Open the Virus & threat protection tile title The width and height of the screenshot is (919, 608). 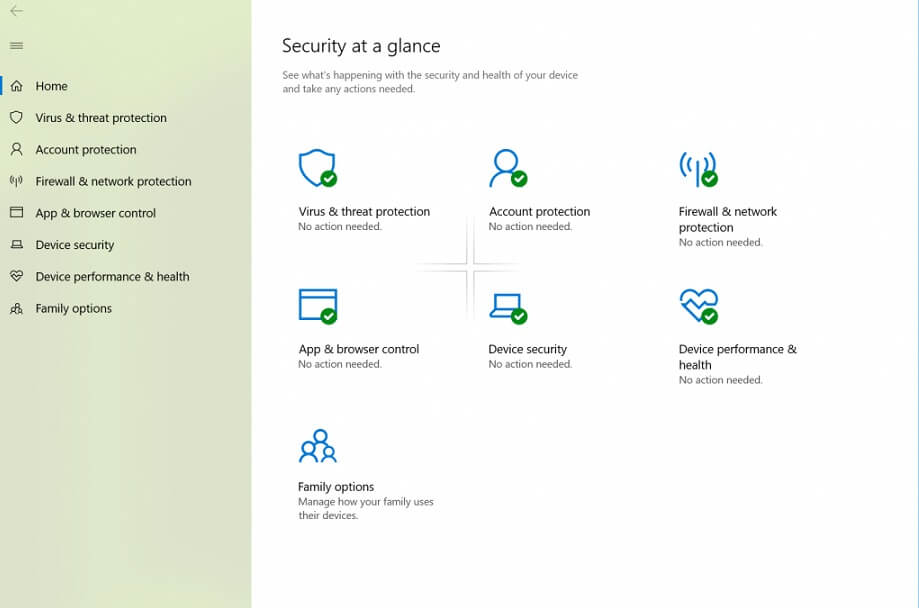pyautogui.click(x=364, y=211)
